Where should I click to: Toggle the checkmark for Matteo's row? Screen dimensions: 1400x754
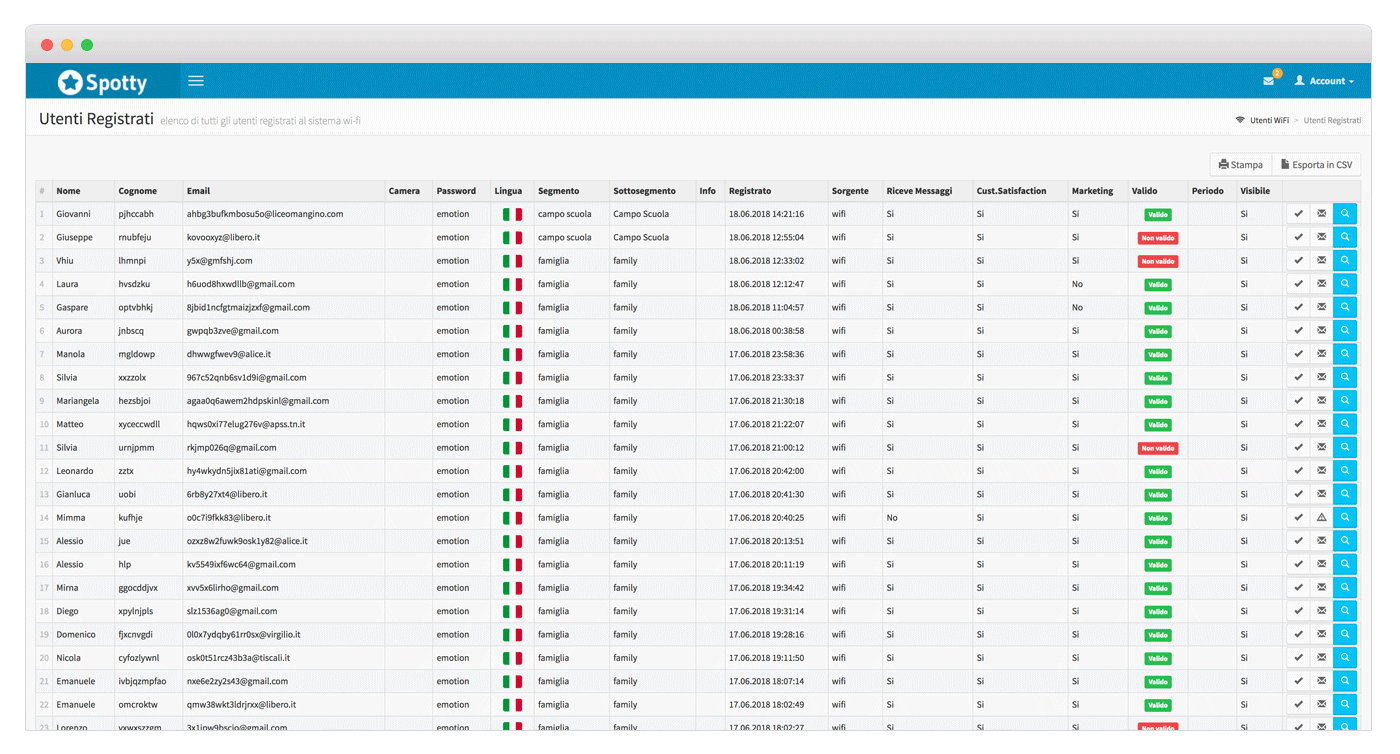tap(1298, 424)
